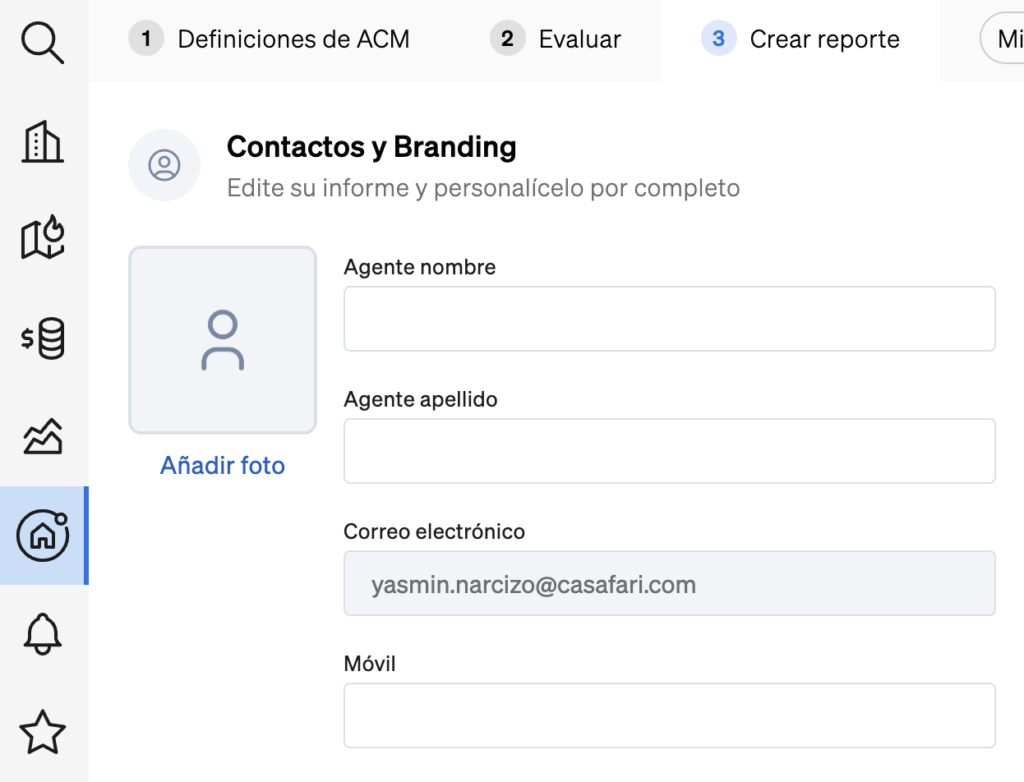Click the step number 3 badge
1024x782 pixels.
[718, 40]
